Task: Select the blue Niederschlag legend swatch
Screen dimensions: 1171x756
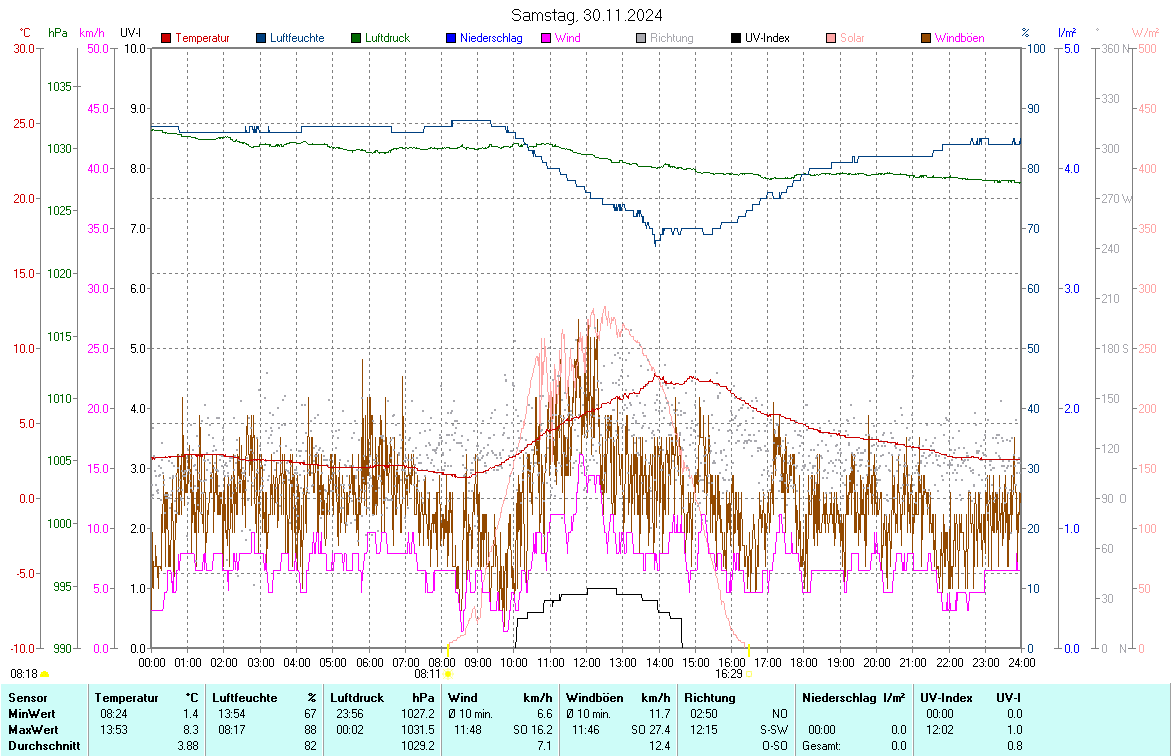Action: click(452, 38)
